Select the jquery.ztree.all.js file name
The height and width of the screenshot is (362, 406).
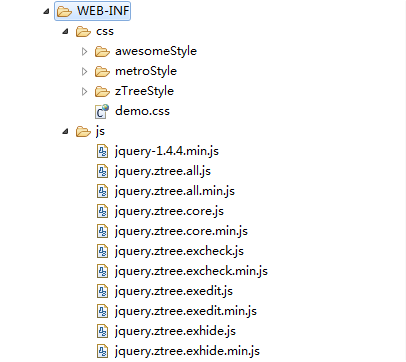coord(163,171)
